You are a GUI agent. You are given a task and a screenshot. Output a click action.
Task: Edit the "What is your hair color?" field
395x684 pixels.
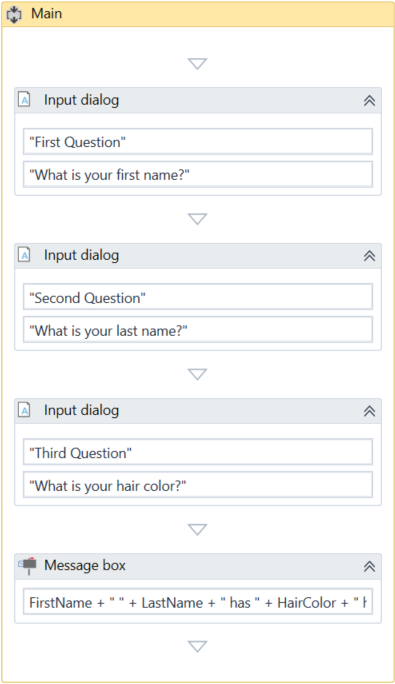point(198,485)
